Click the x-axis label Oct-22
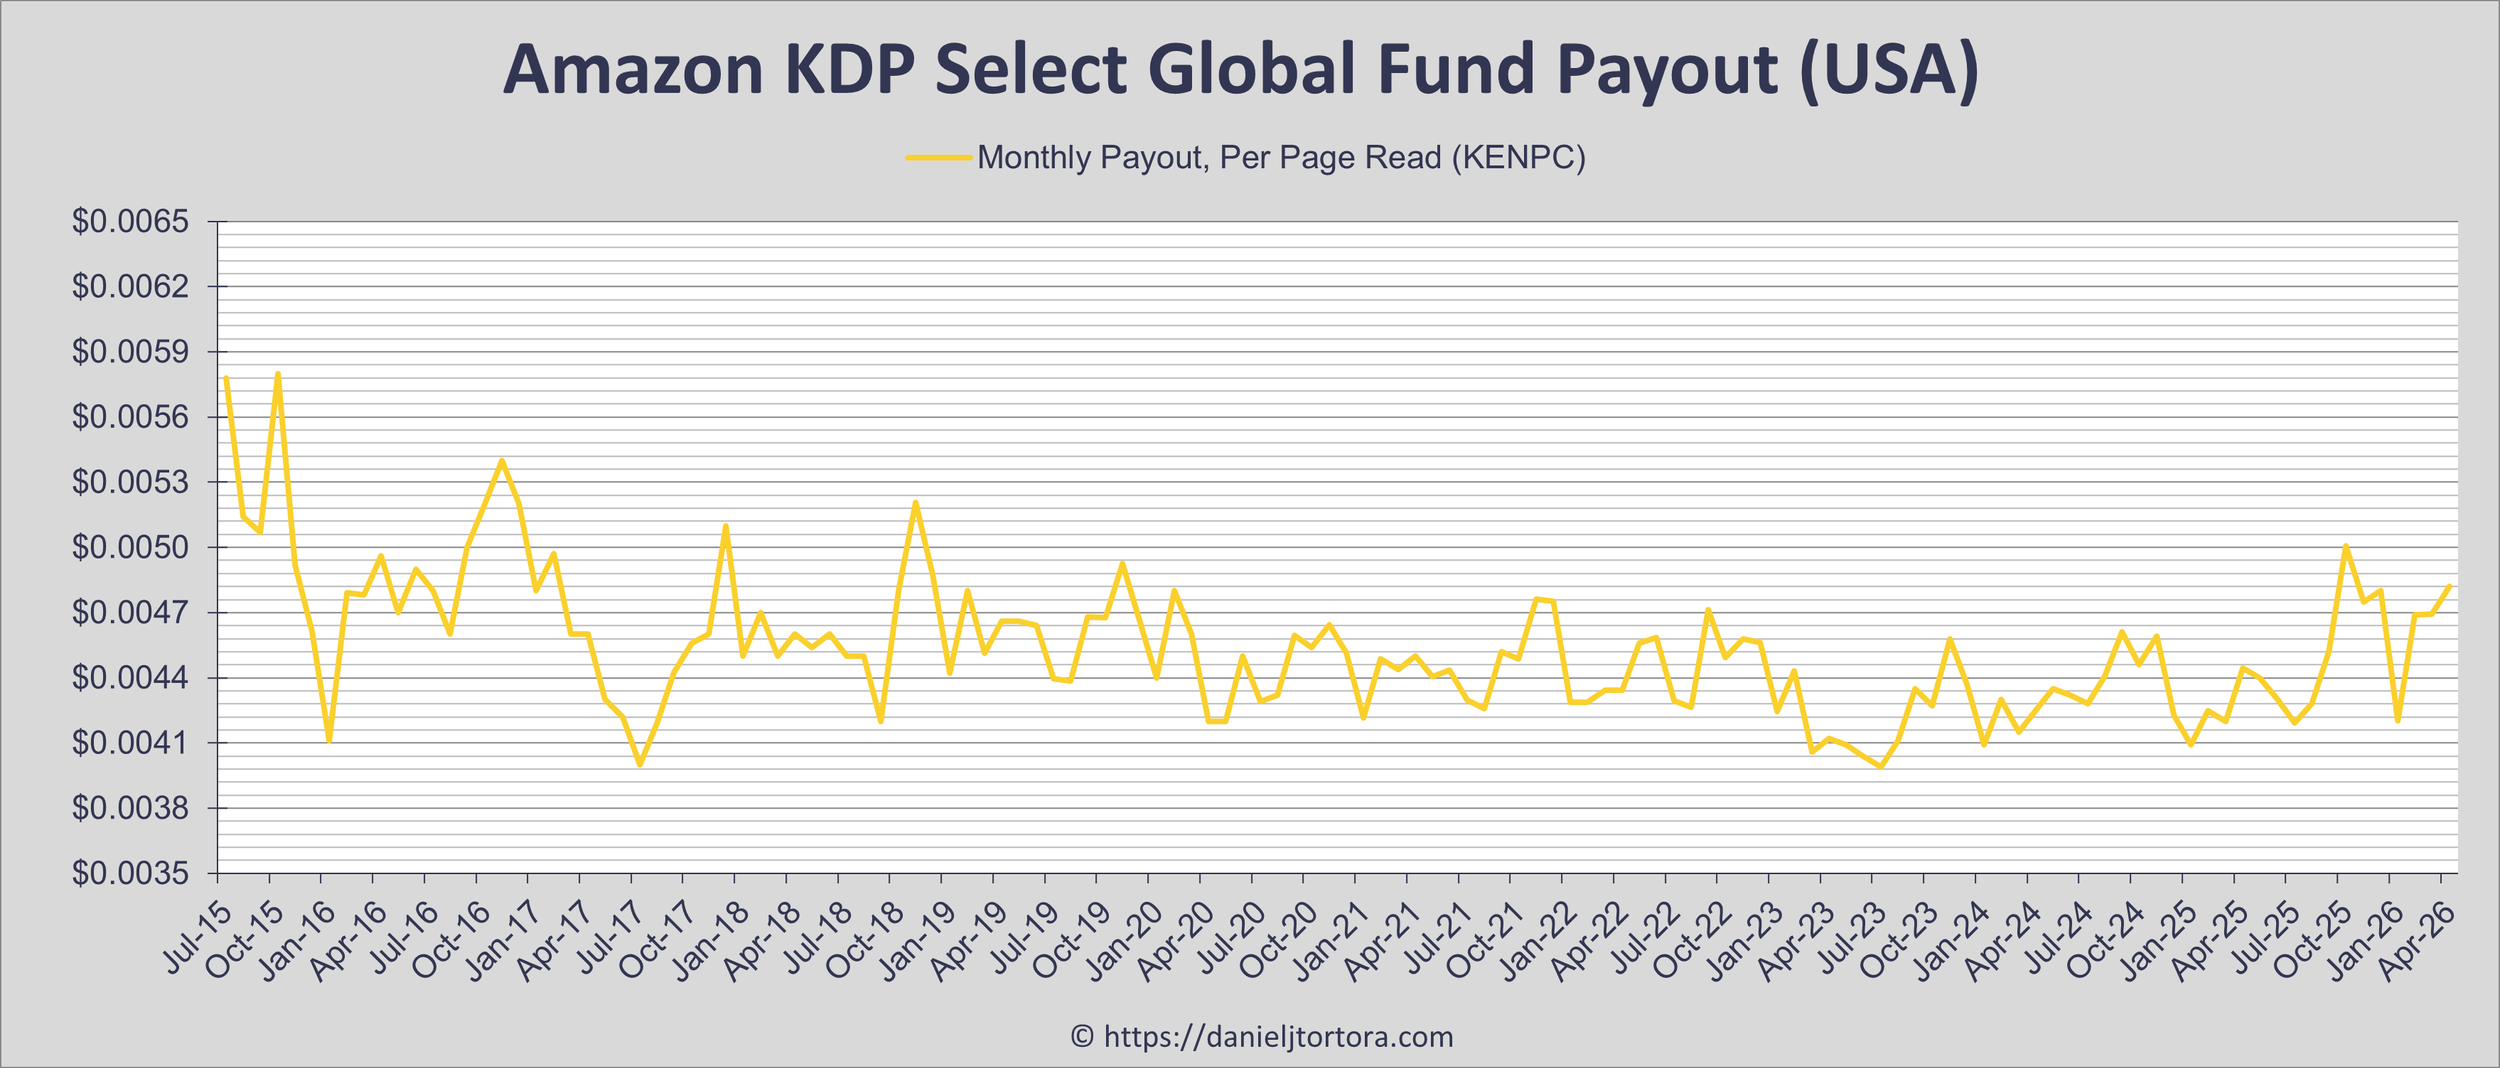The image size is (2500, 1068). (x=1693, y=941)
